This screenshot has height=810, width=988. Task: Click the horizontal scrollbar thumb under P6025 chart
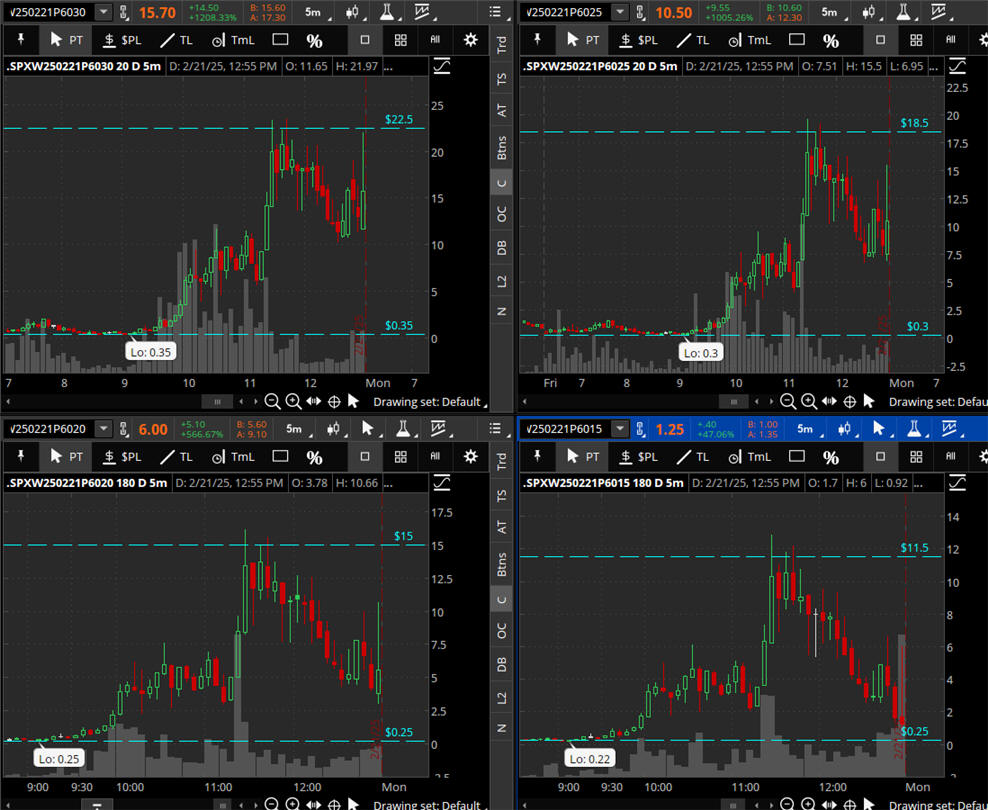[733, 402]
